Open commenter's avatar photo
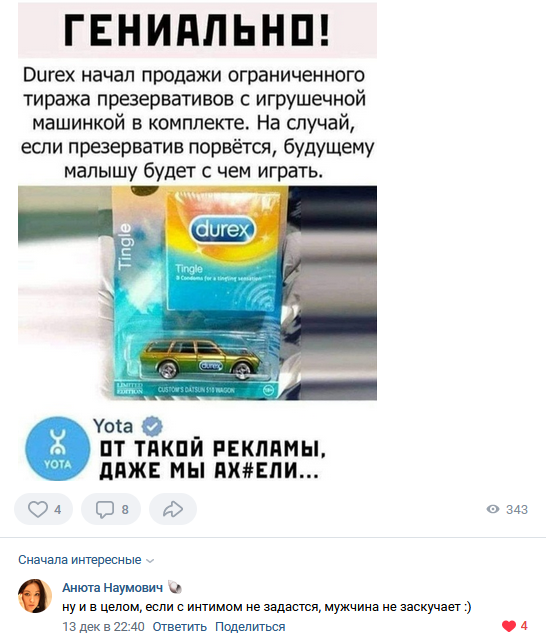 [x=35, y=596]
